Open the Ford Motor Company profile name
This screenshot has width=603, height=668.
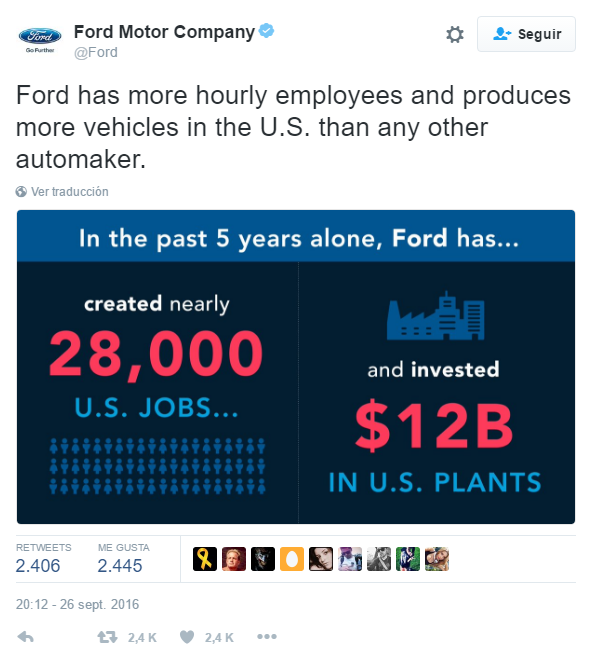[x=164, y=32]
